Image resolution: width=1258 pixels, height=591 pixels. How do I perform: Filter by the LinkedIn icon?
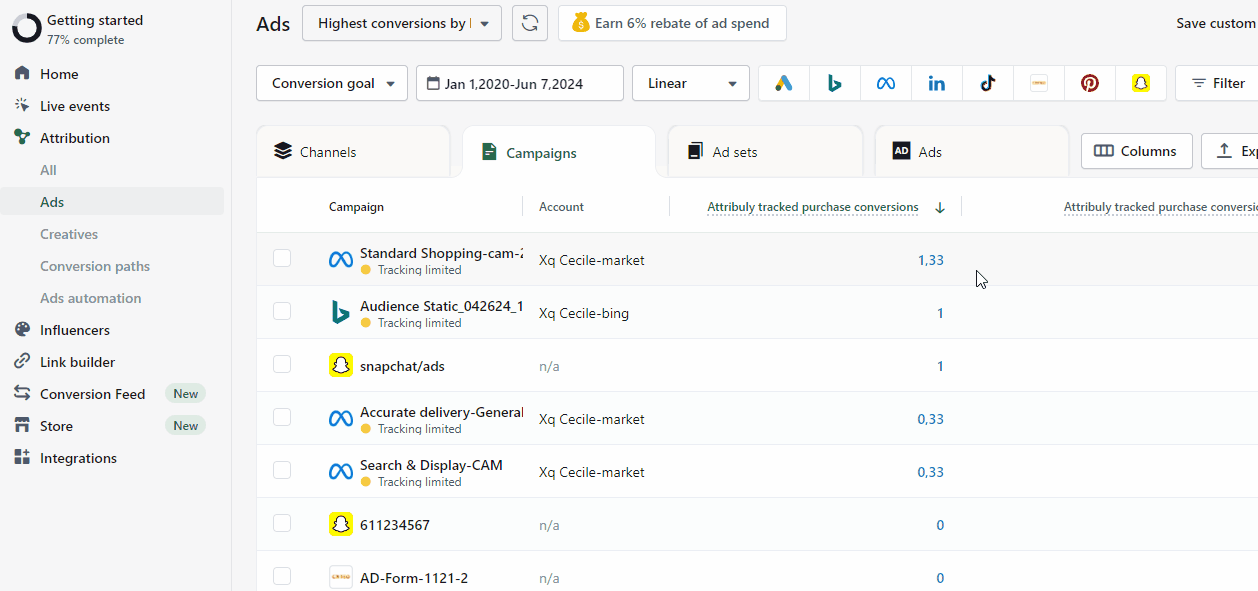click(x=937, y=84)
